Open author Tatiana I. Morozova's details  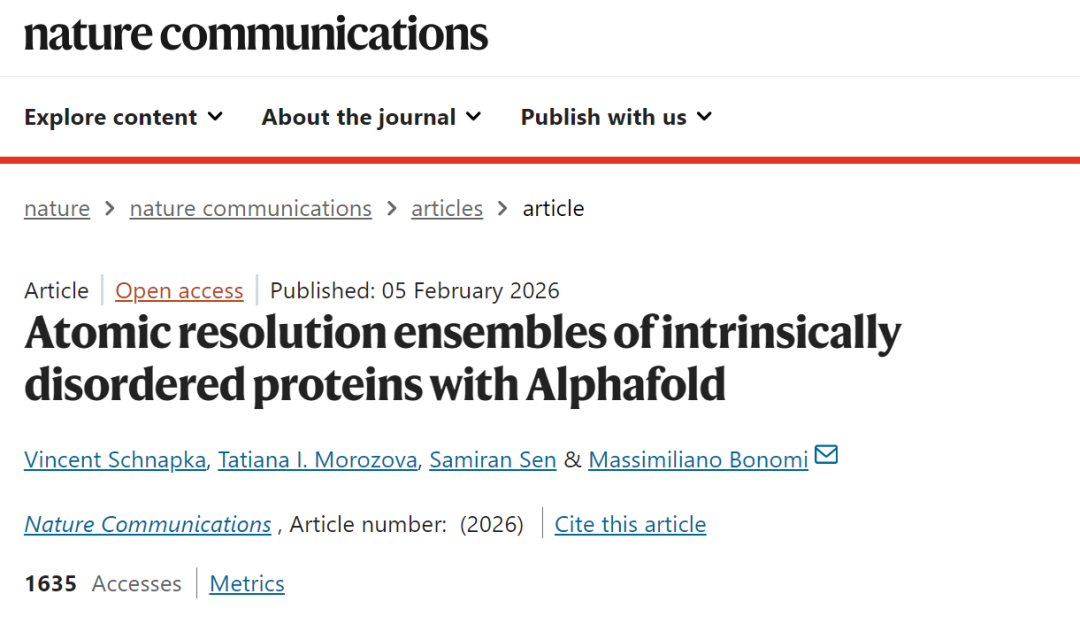(x=319, y=460)
